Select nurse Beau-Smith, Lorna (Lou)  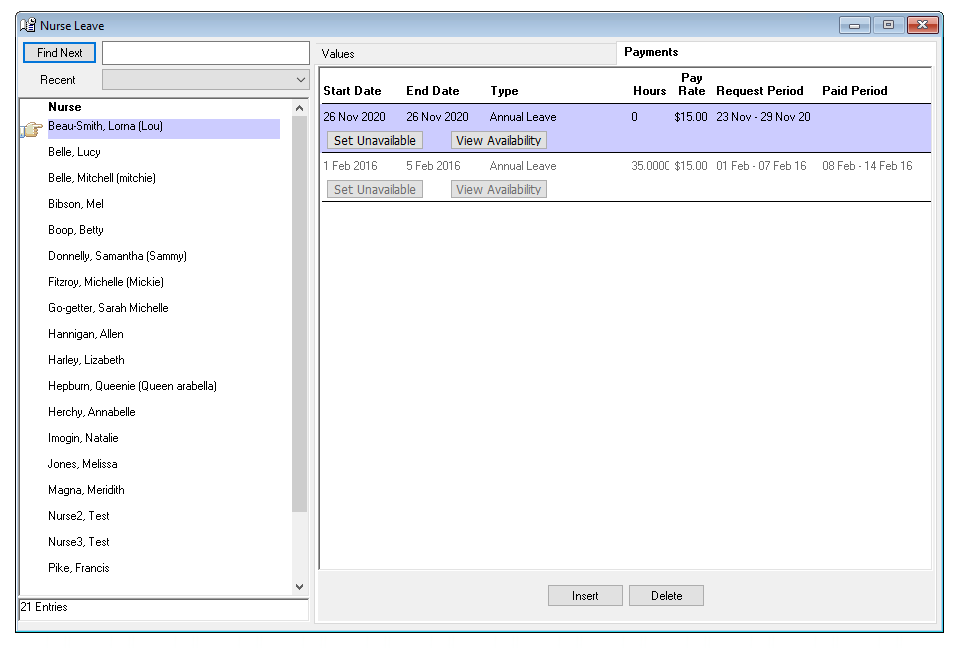point(163,127)
